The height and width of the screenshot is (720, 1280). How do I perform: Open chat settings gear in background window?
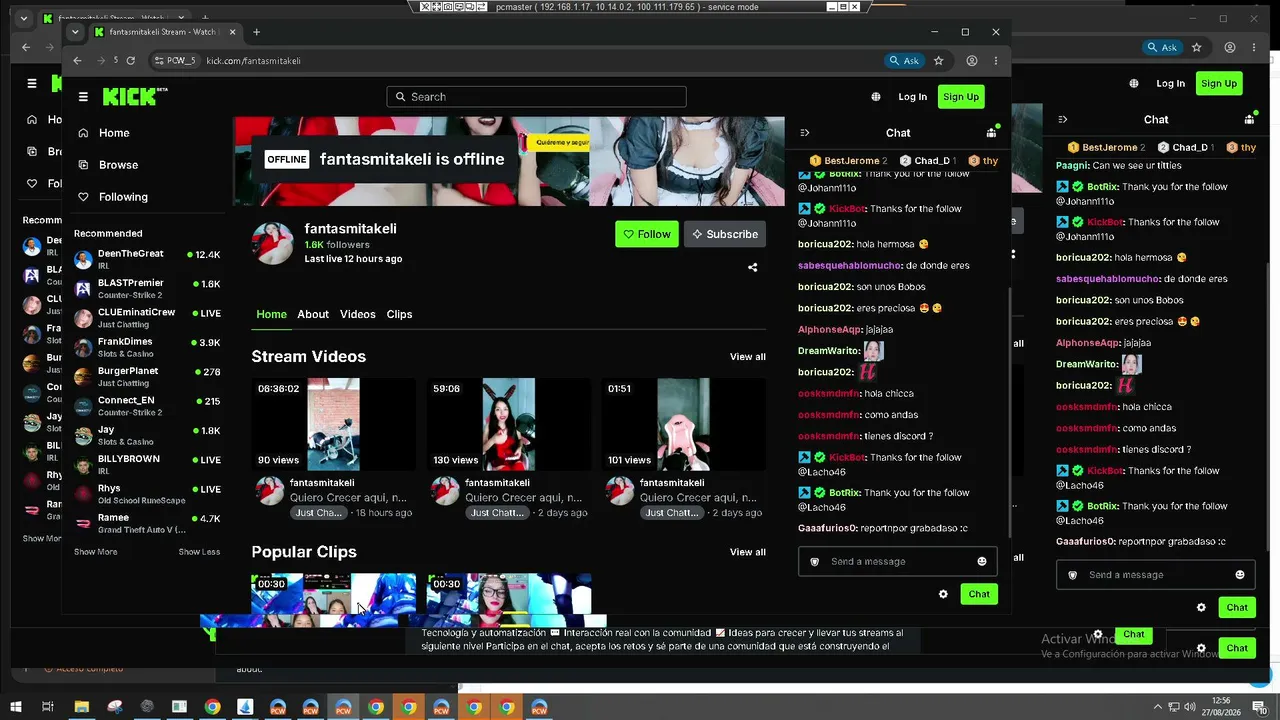pyautogui.click(x=1201, y=608)
